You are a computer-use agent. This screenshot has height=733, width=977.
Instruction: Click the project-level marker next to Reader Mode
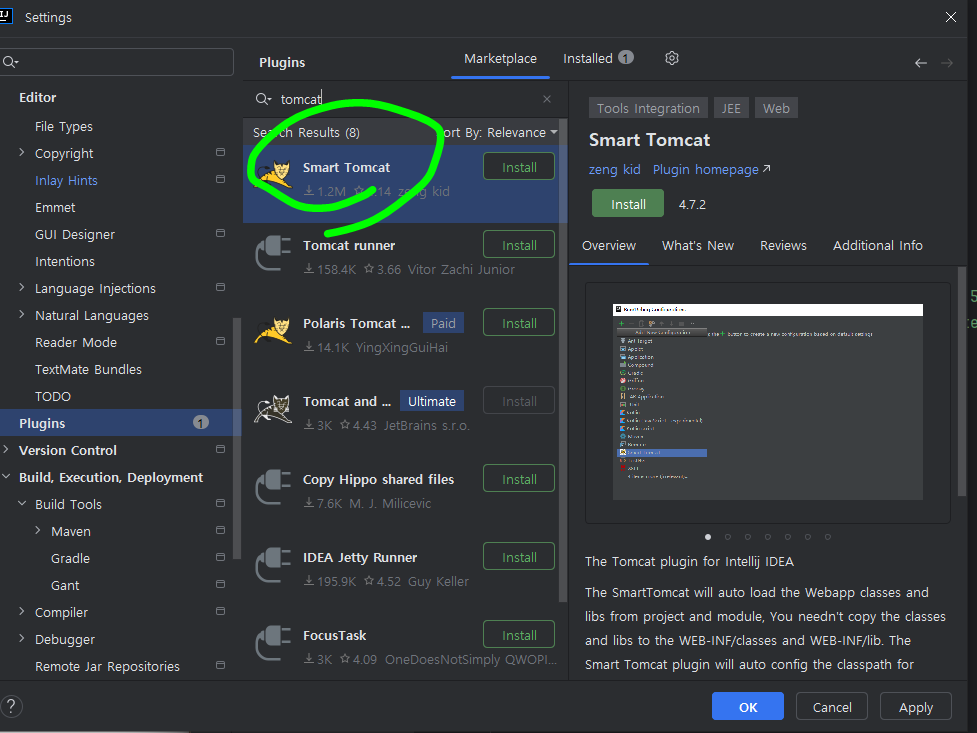point(220,341)
